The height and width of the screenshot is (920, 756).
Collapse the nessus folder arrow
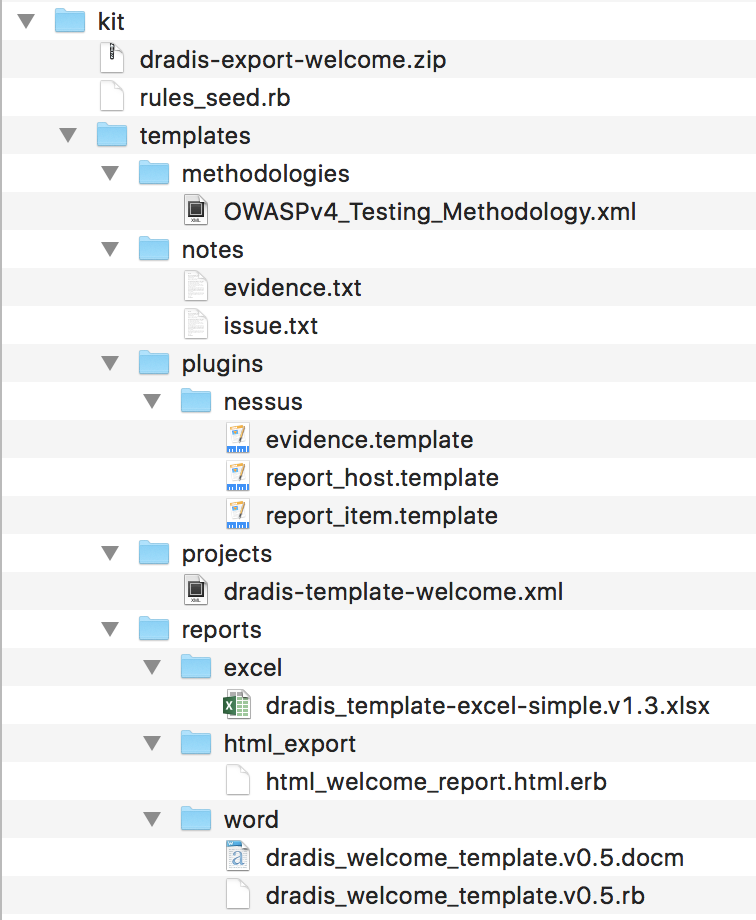[151, 402]
